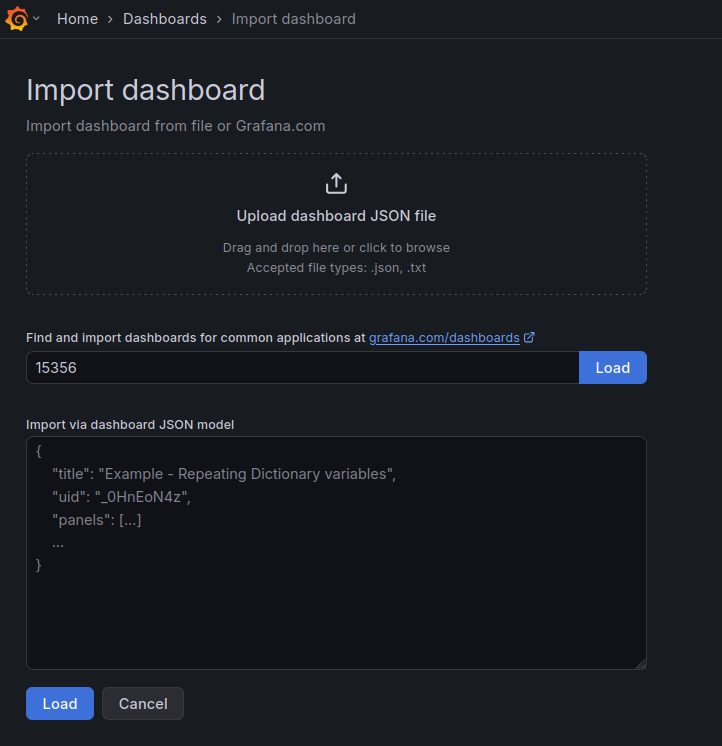Click the Grafana logo icon
The width and height of the screenshot is (722, 746).
pos(16,19)
